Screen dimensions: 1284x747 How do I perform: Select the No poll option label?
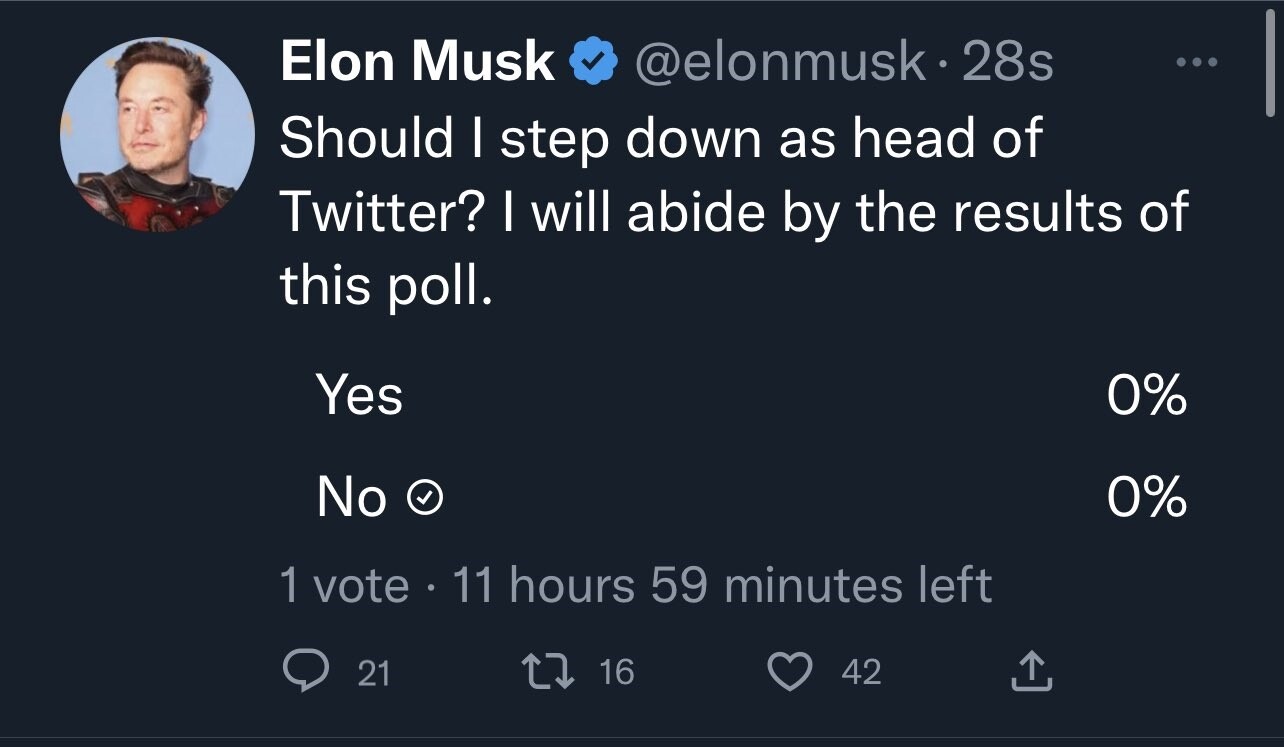[352, 497]
